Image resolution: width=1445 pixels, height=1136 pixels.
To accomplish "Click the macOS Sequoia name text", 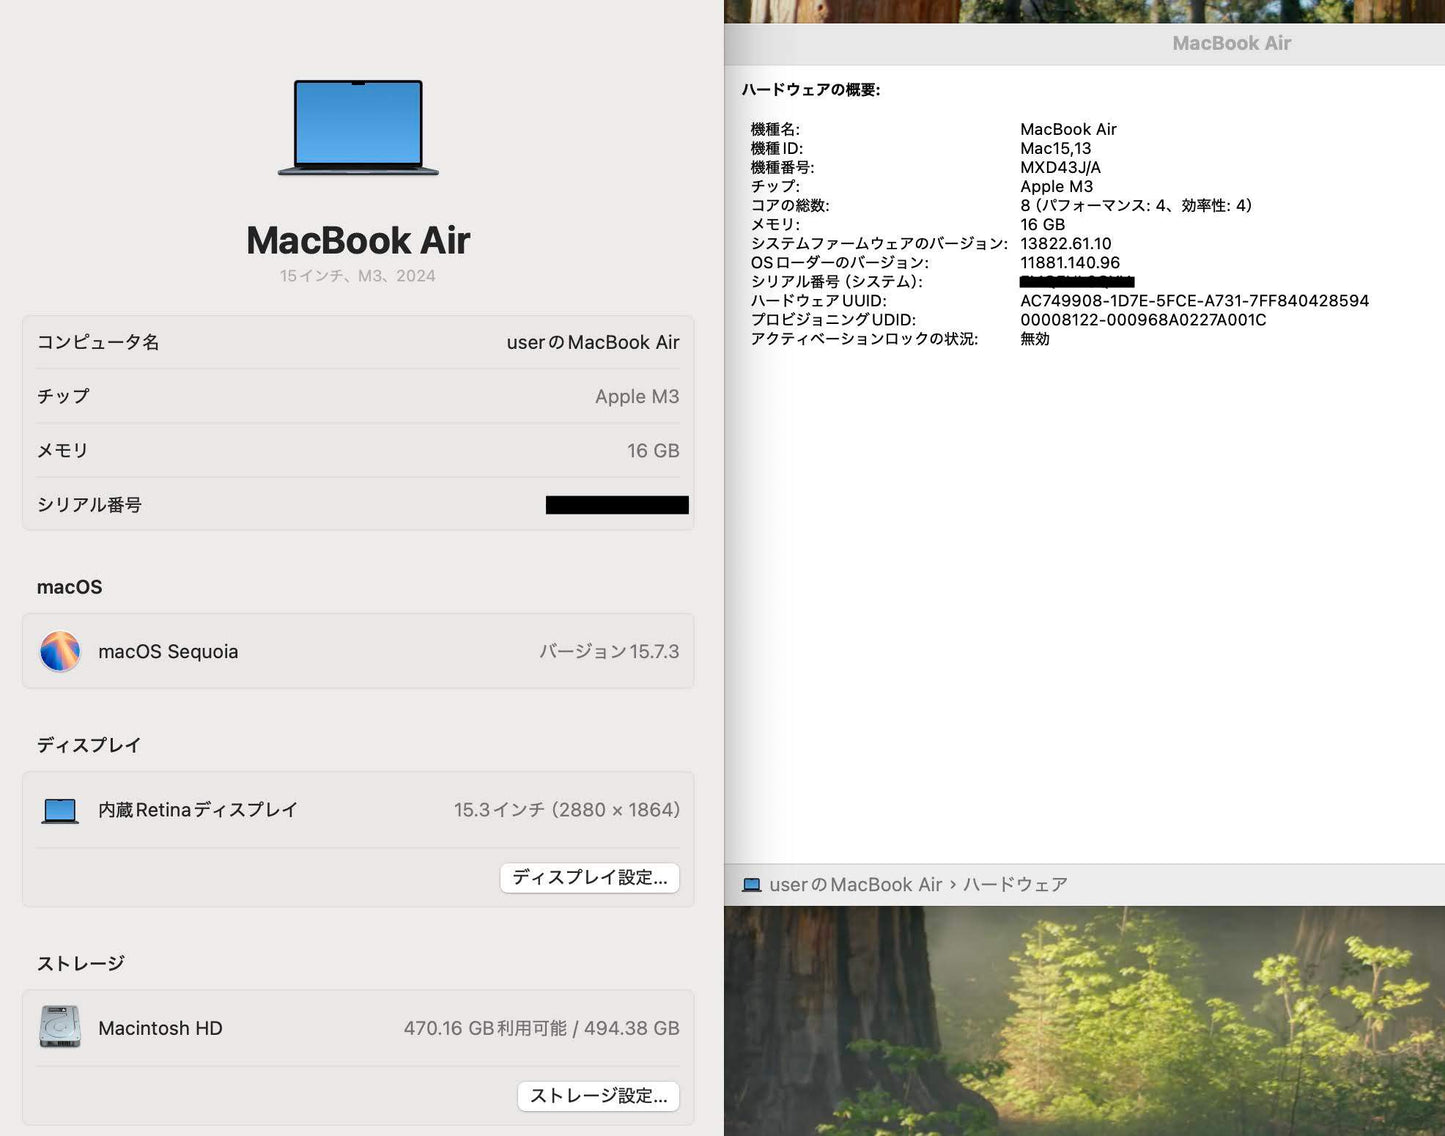I will click(x=168, y=652).
